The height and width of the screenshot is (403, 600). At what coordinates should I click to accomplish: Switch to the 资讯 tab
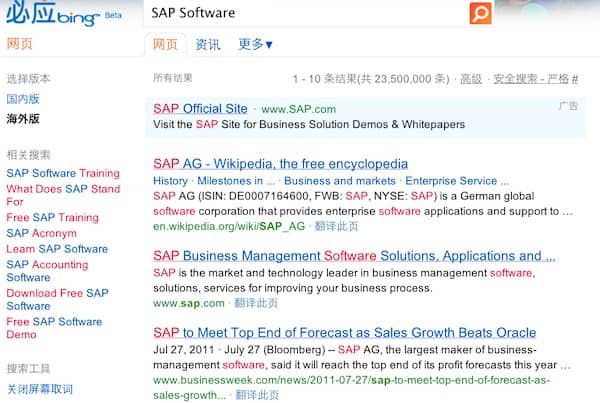[x=208, y=44]
